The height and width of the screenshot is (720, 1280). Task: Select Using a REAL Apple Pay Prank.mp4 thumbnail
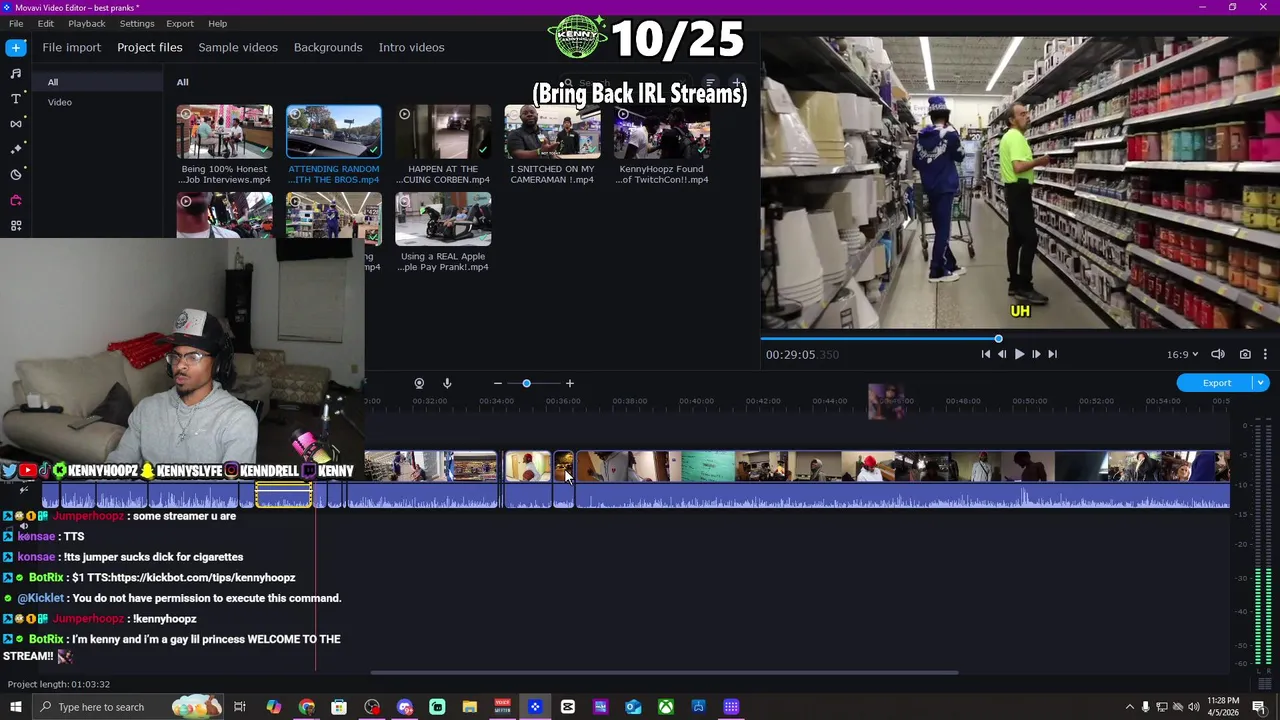(x=443, y=219)
